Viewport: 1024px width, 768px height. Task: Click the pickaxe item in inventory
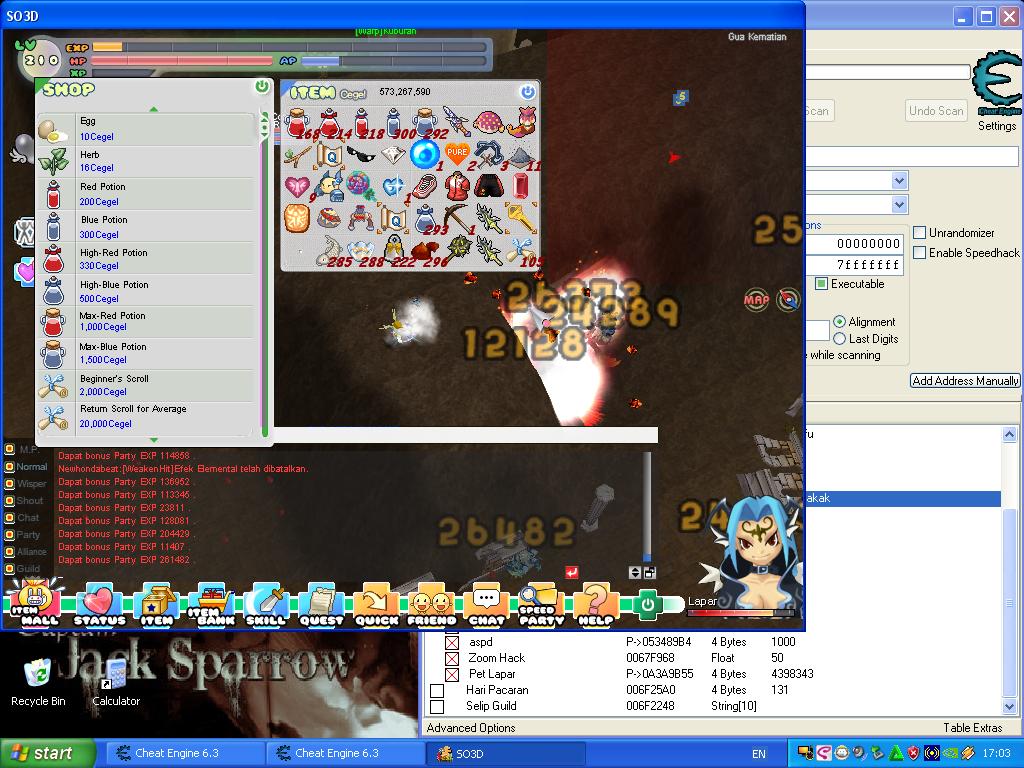pyautogui.click(x=456, y=219)
